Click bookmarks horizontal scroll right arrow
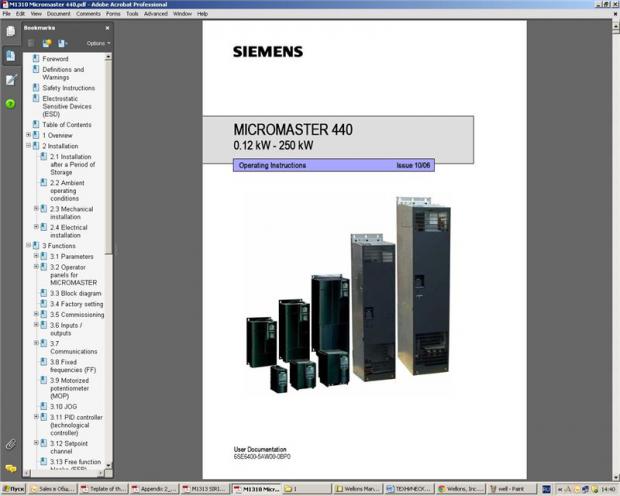The width and height of the screenshot is (620, 496). (x=100, y=473)
